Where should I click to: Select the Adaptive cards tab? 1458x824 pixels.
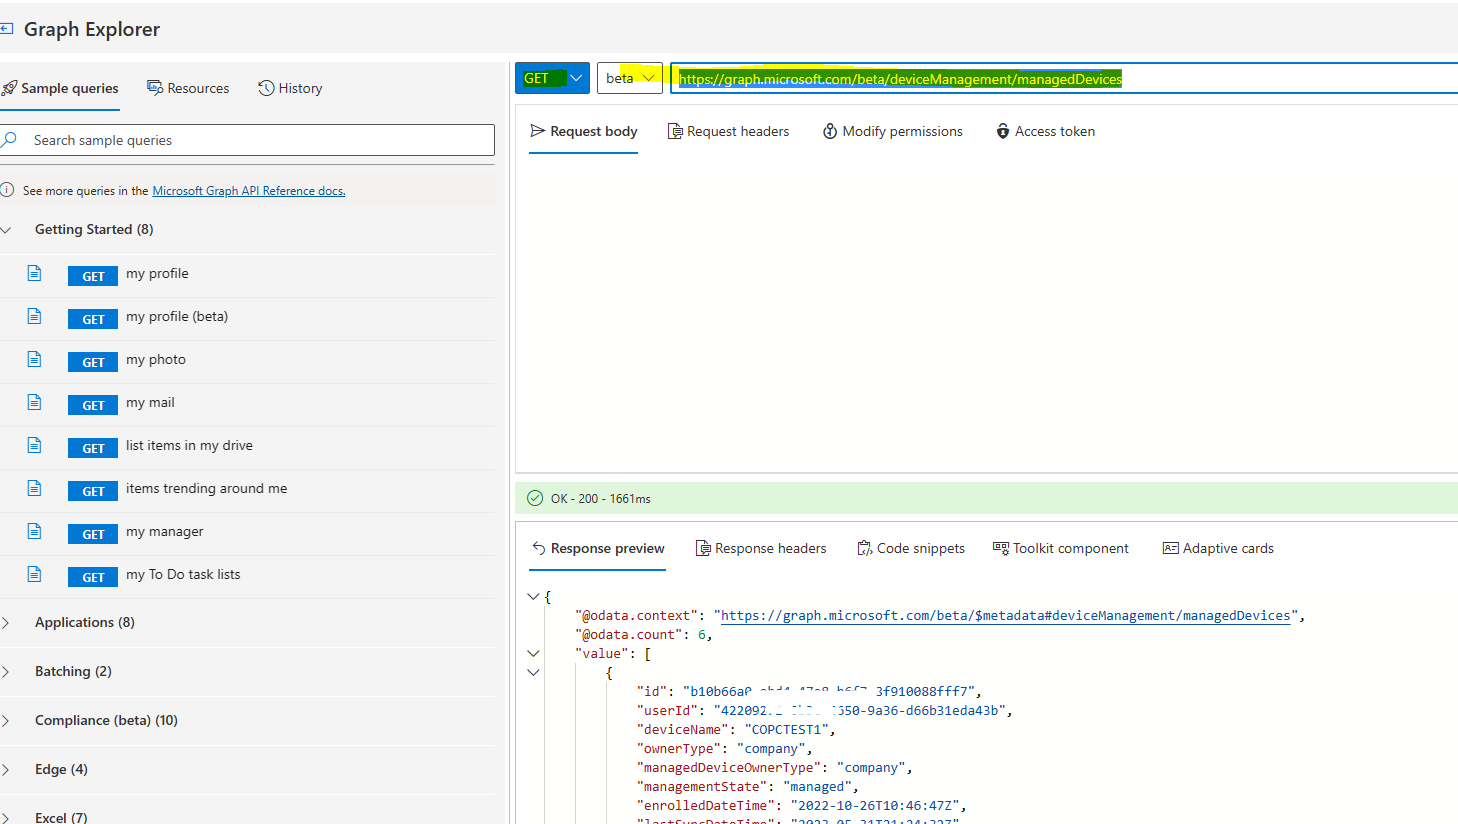click(x=1218, y=548)
